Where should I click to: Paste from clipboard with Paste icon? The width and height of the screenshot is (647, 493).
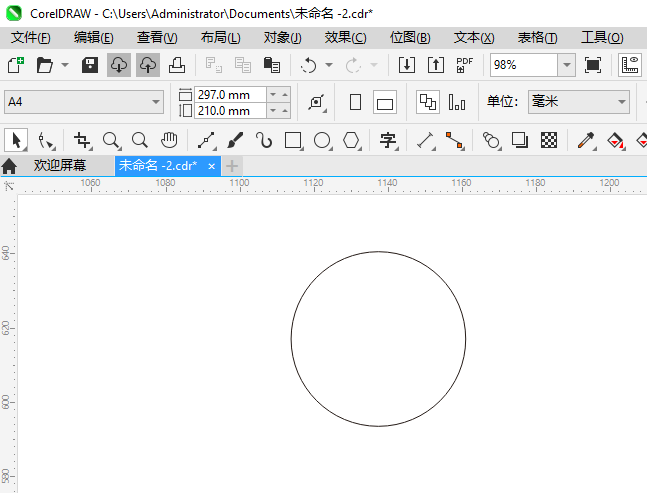coord(272,65)
